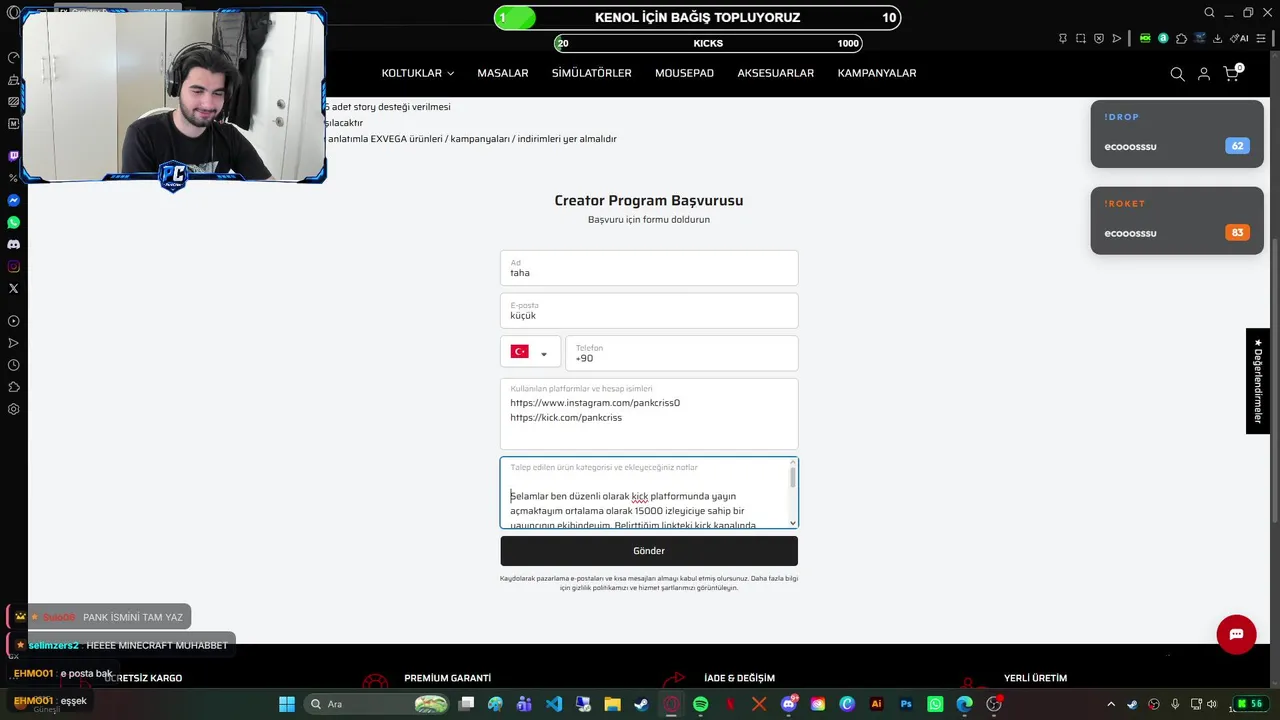Click the "HEEEE MINECRAFT MUHABBET" chat message
Screen dimensions: 1280x720
157,645
